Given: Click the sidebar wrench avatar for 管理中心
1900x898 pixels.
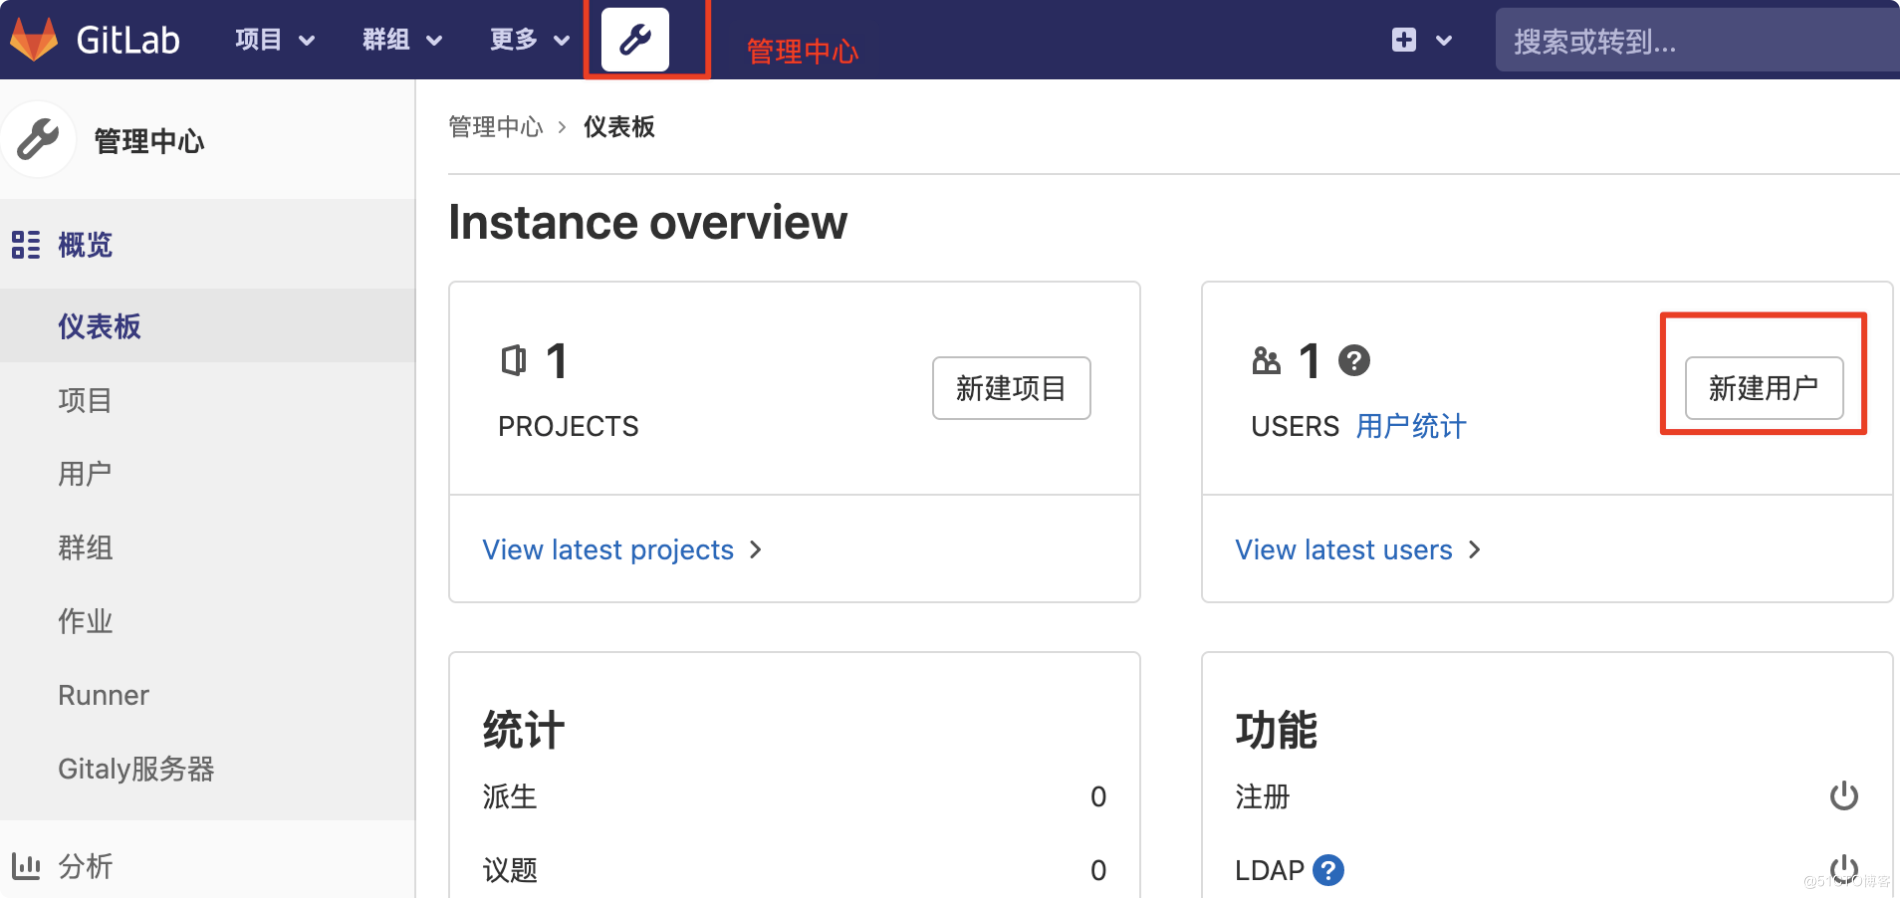Looking at the screenshot, I should point(38,140).
